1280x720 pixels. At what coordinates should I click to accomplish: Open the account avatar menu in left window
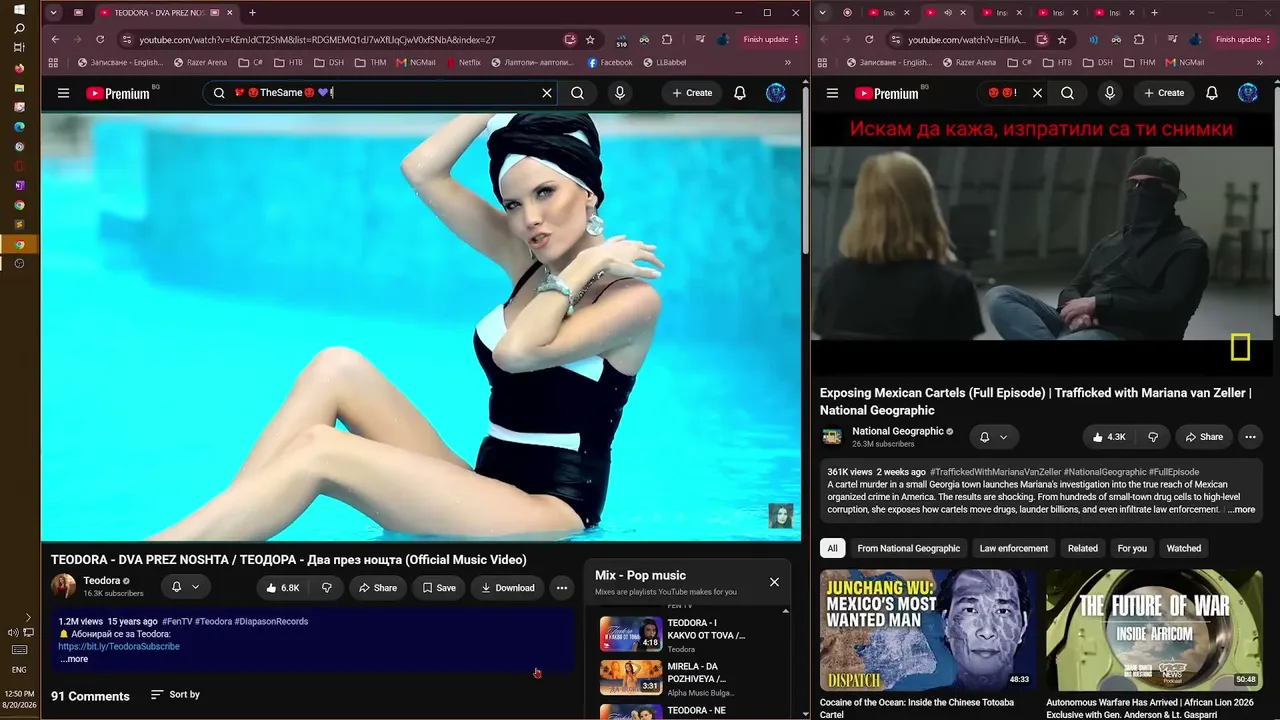[x=776, y=93]
